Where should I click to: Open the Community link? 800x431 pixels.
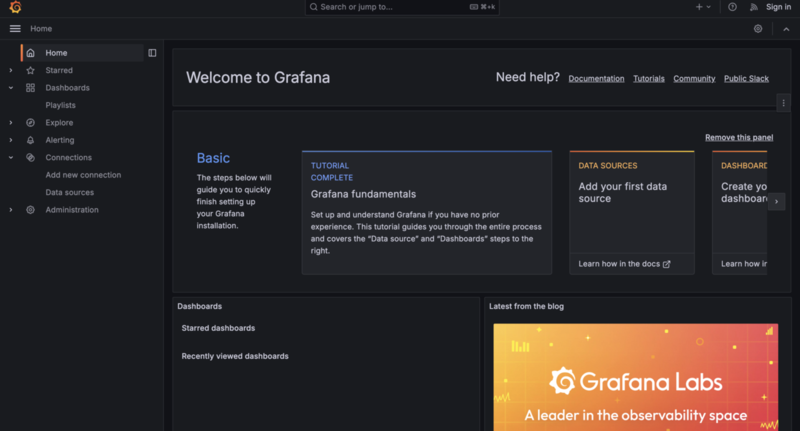pos(694,79)
